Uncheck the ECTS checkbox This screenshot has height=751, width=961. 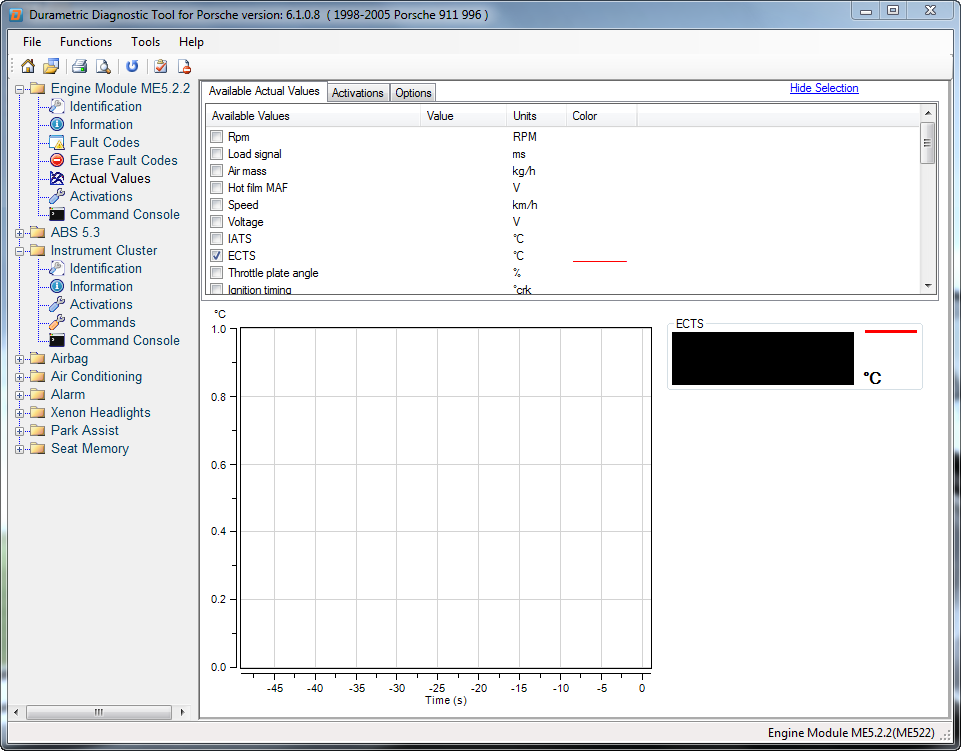tap(216, 256)
